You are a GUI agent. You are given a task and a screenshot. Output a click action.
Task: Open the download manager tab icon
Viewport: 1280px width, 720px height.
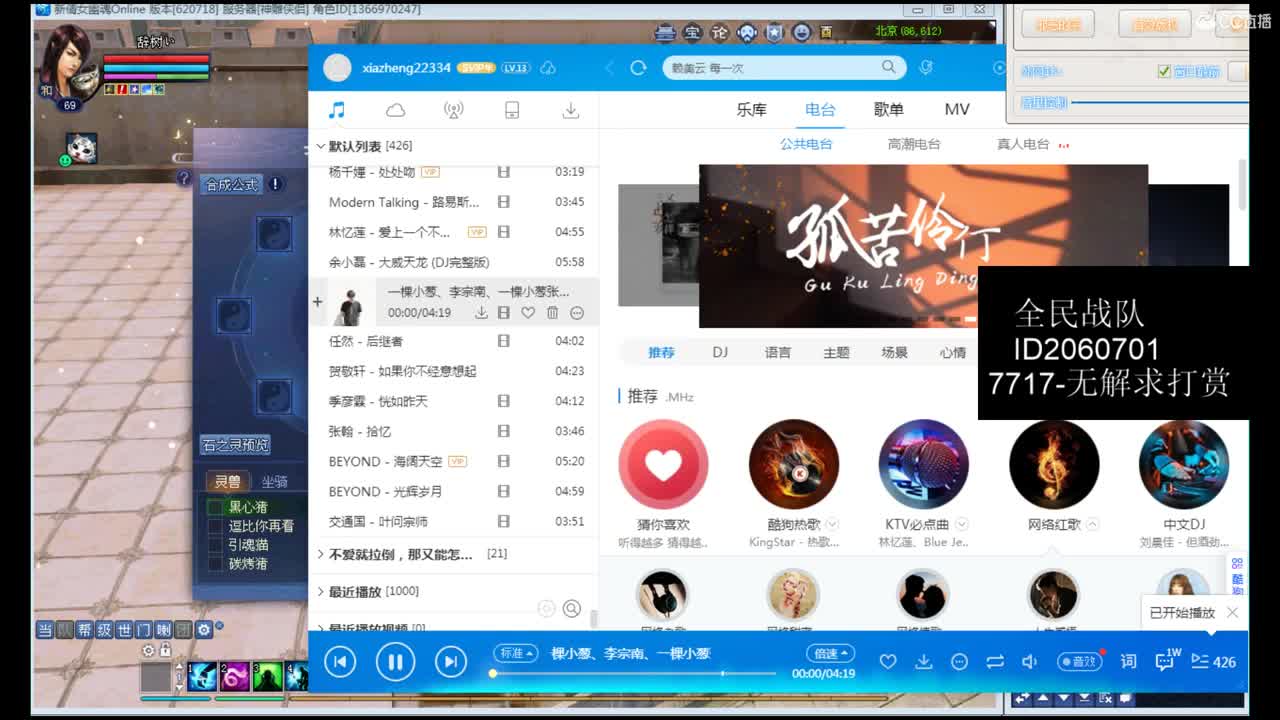[570, 110]
